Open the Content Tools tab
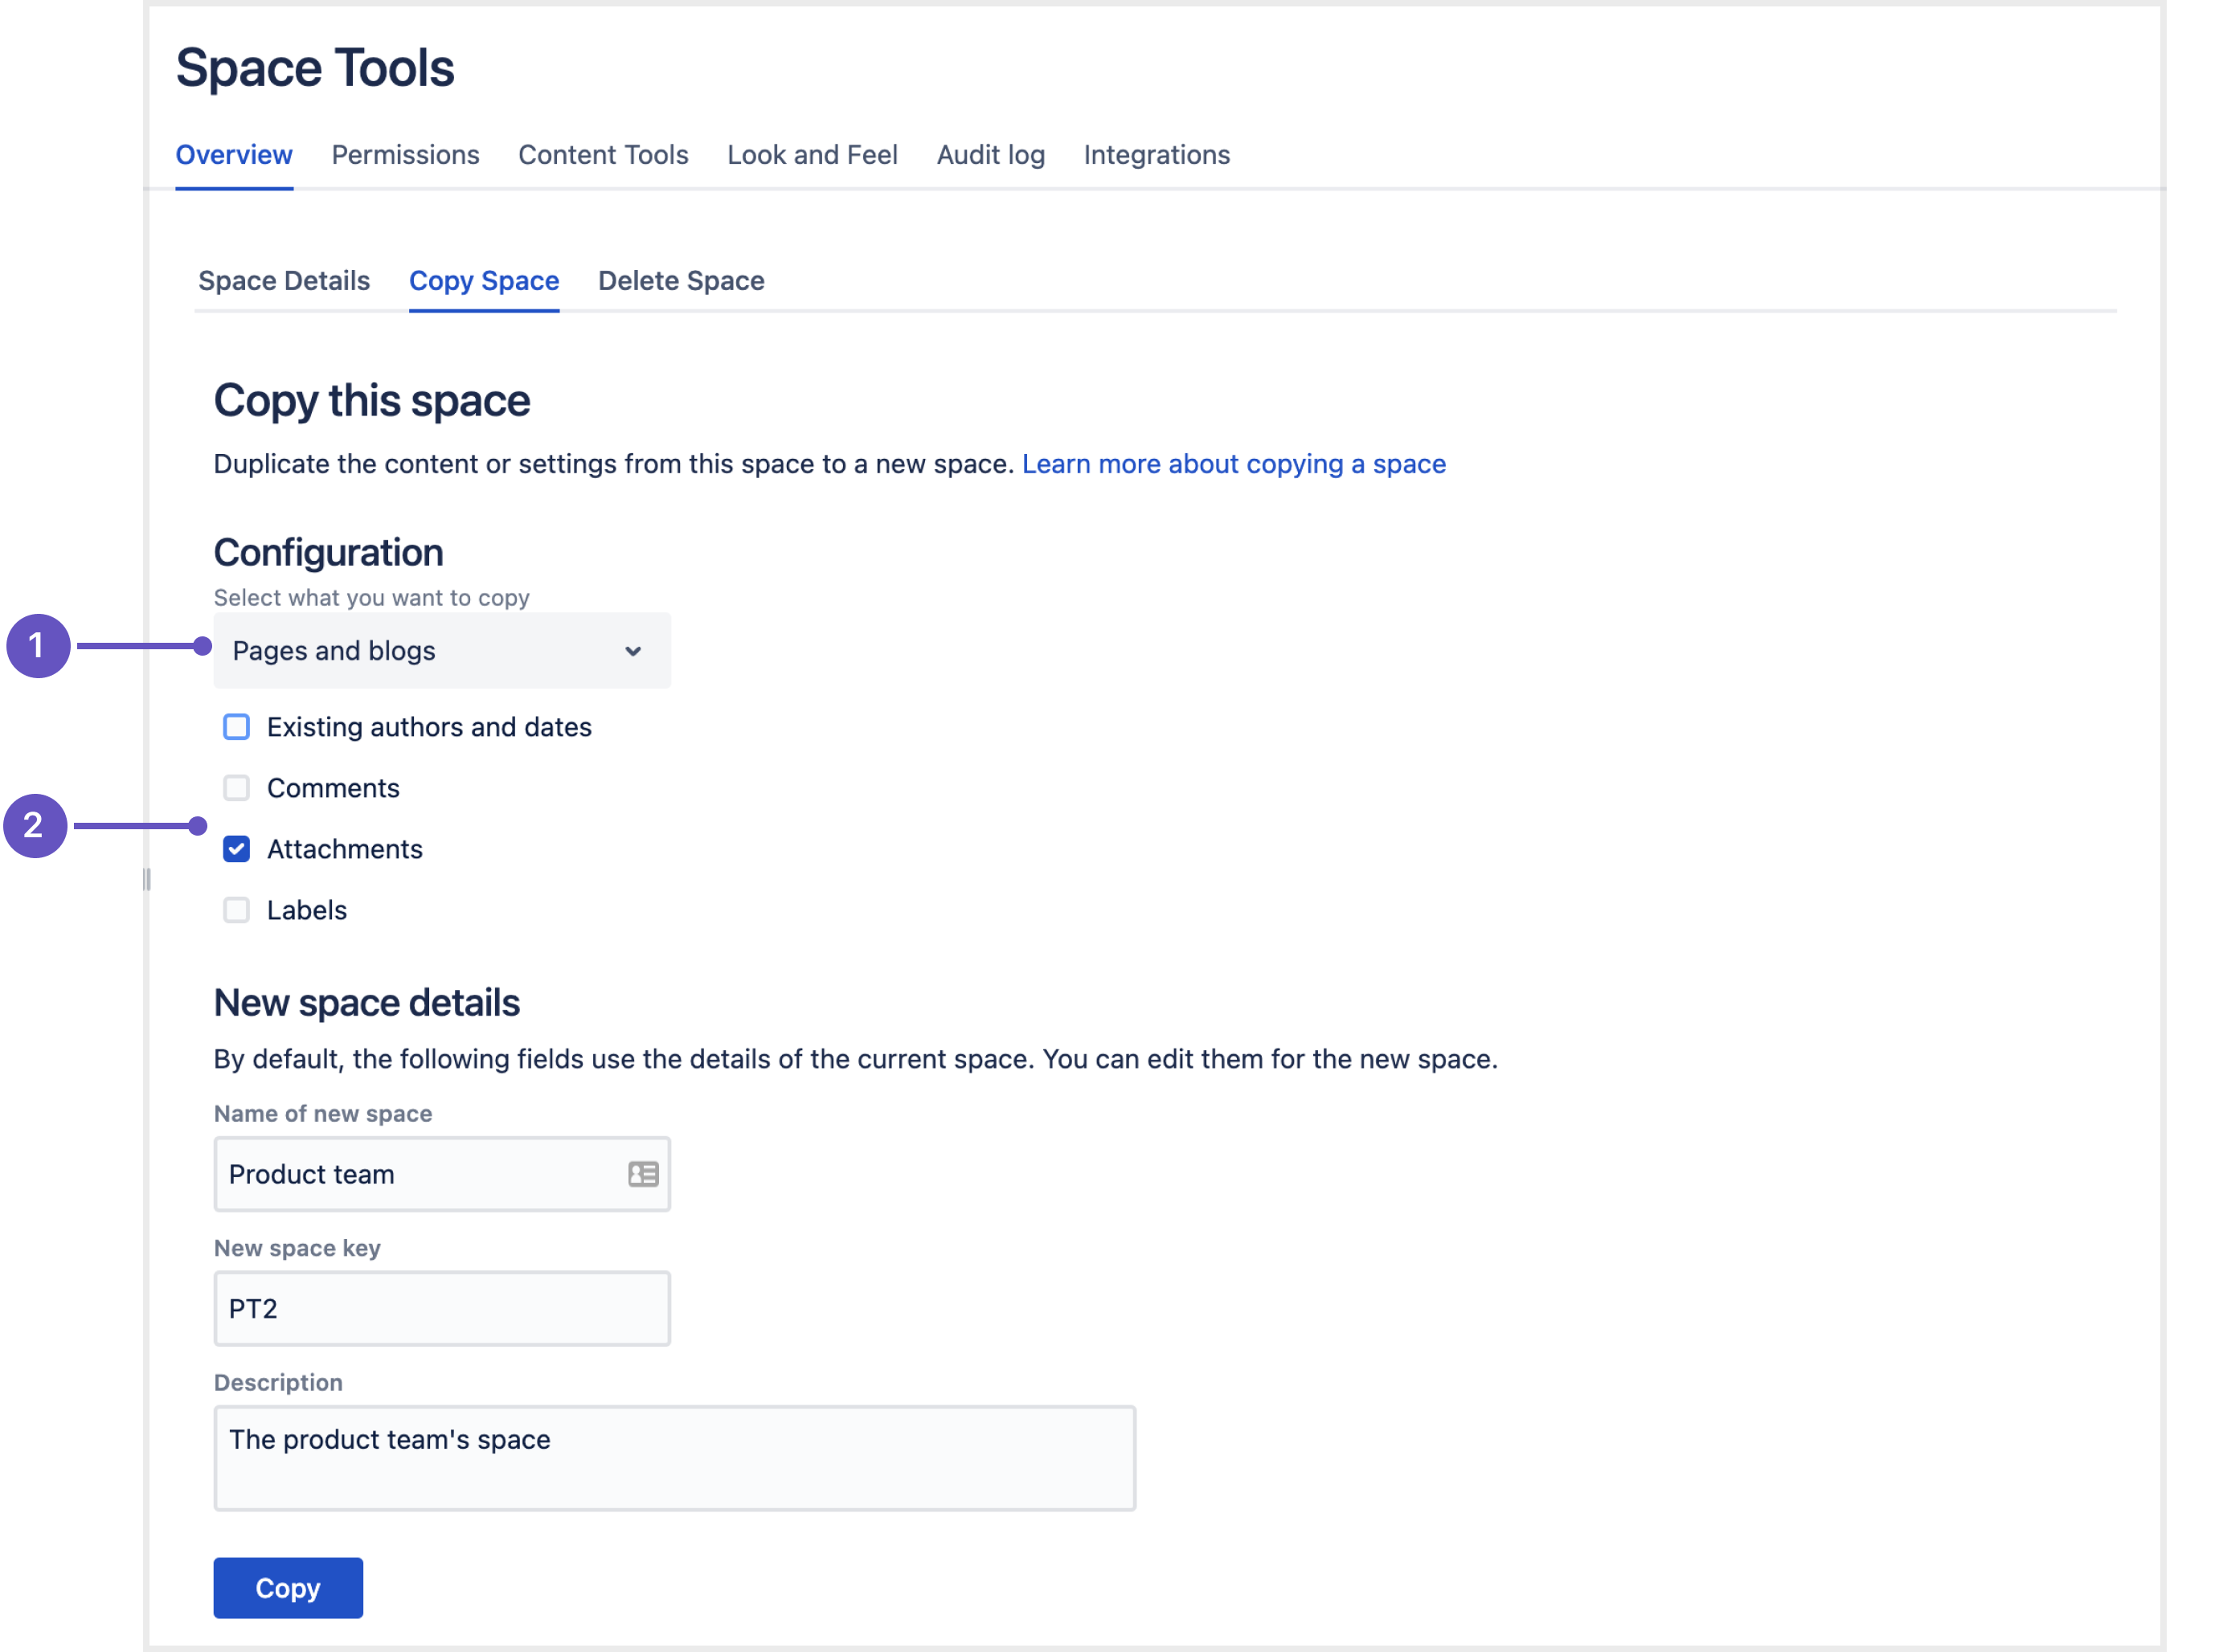Viewport: 2223px width, 1652px height. (603, 155)
